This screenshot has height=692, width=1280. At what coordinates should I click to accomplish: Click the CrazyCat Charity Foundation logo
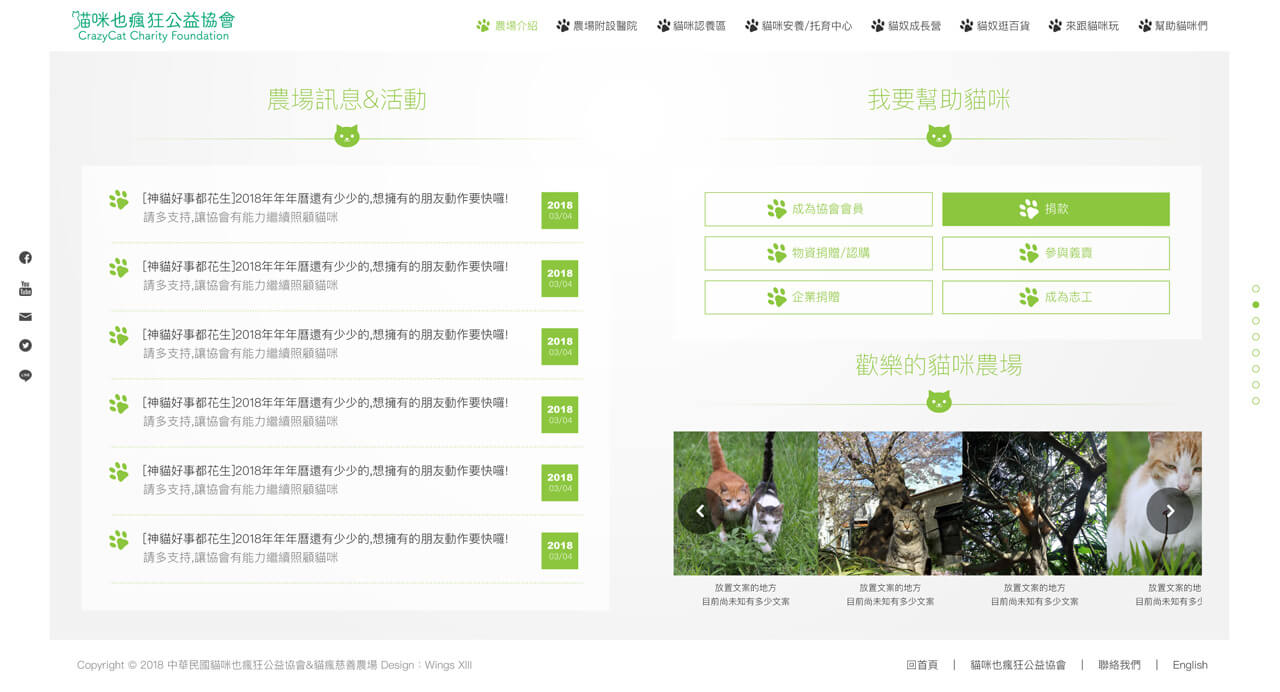153,26
